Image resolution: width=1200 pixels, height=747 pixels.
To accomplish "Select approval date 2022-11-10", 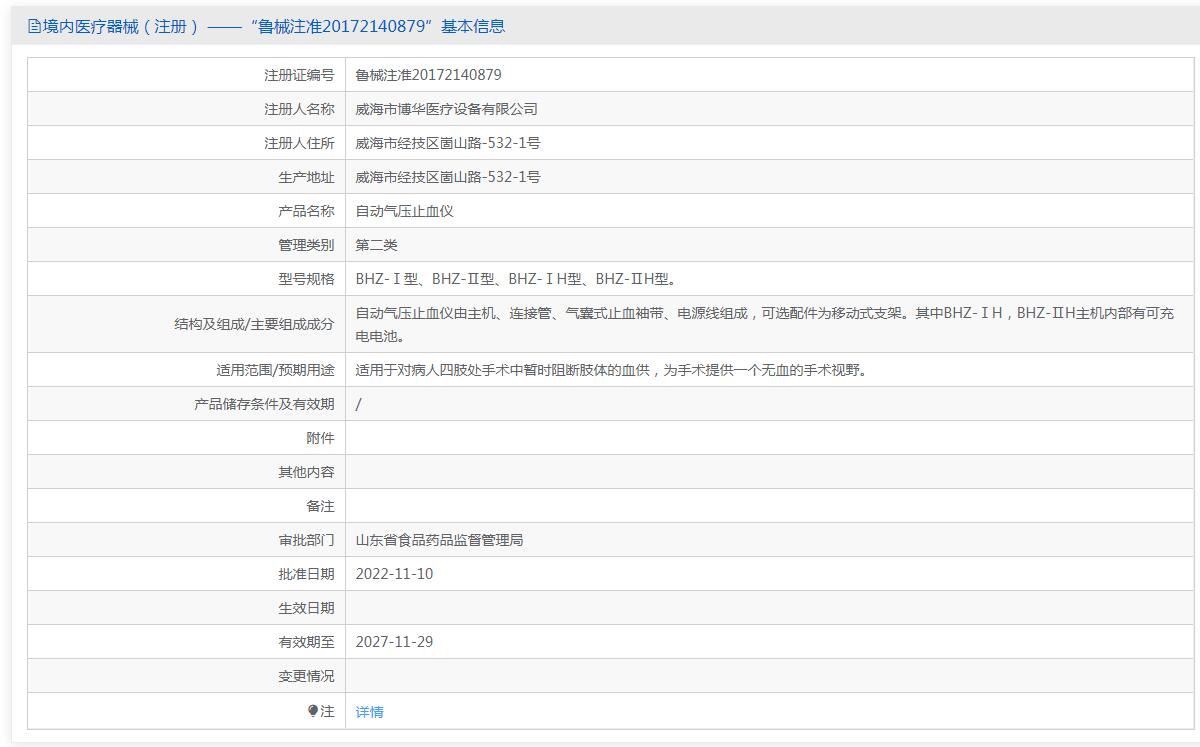I will pos(394,574).
